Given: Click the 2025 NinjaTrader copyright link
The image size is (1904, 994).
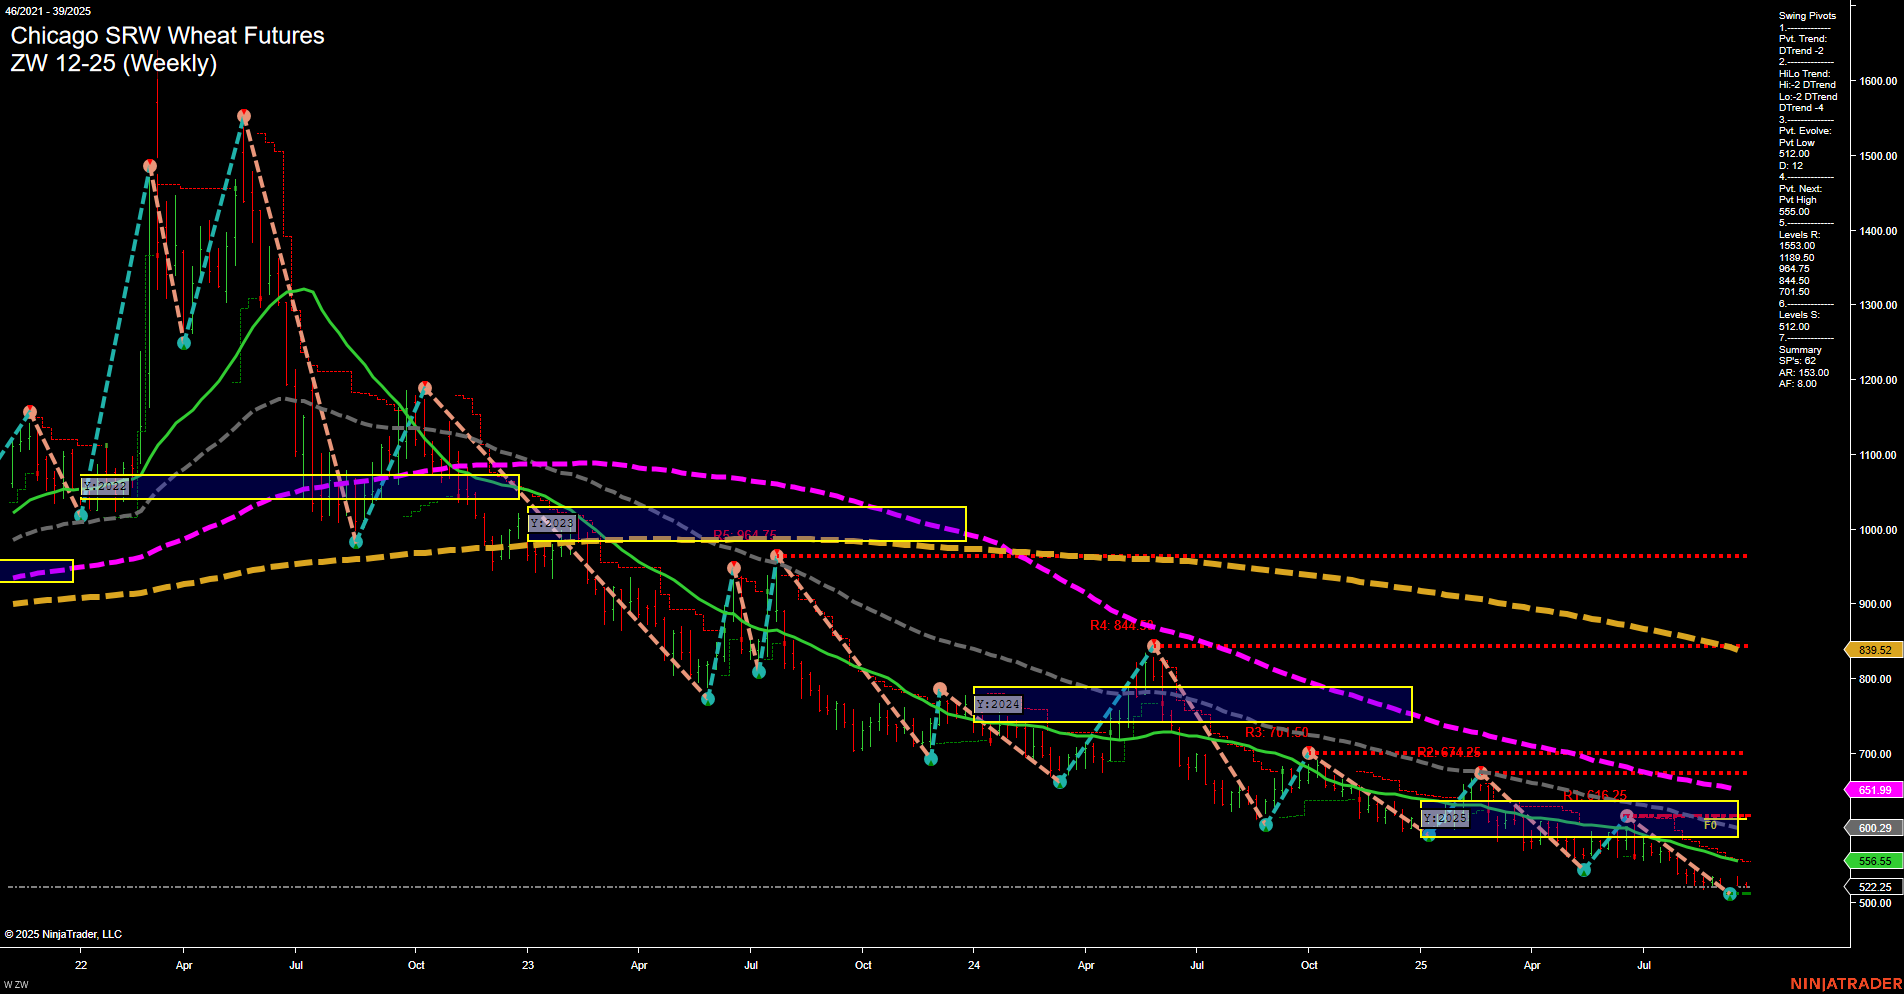Looking at the screenshot, I should tap(65, 933).
